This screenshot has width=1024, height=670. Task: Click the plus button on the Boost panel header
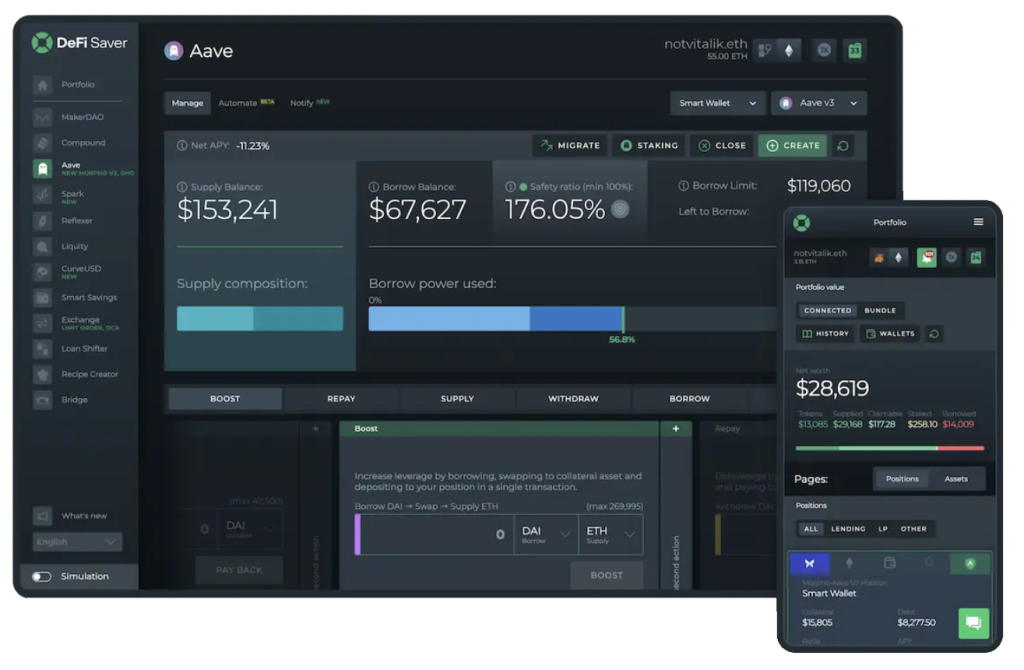(676, 429)
